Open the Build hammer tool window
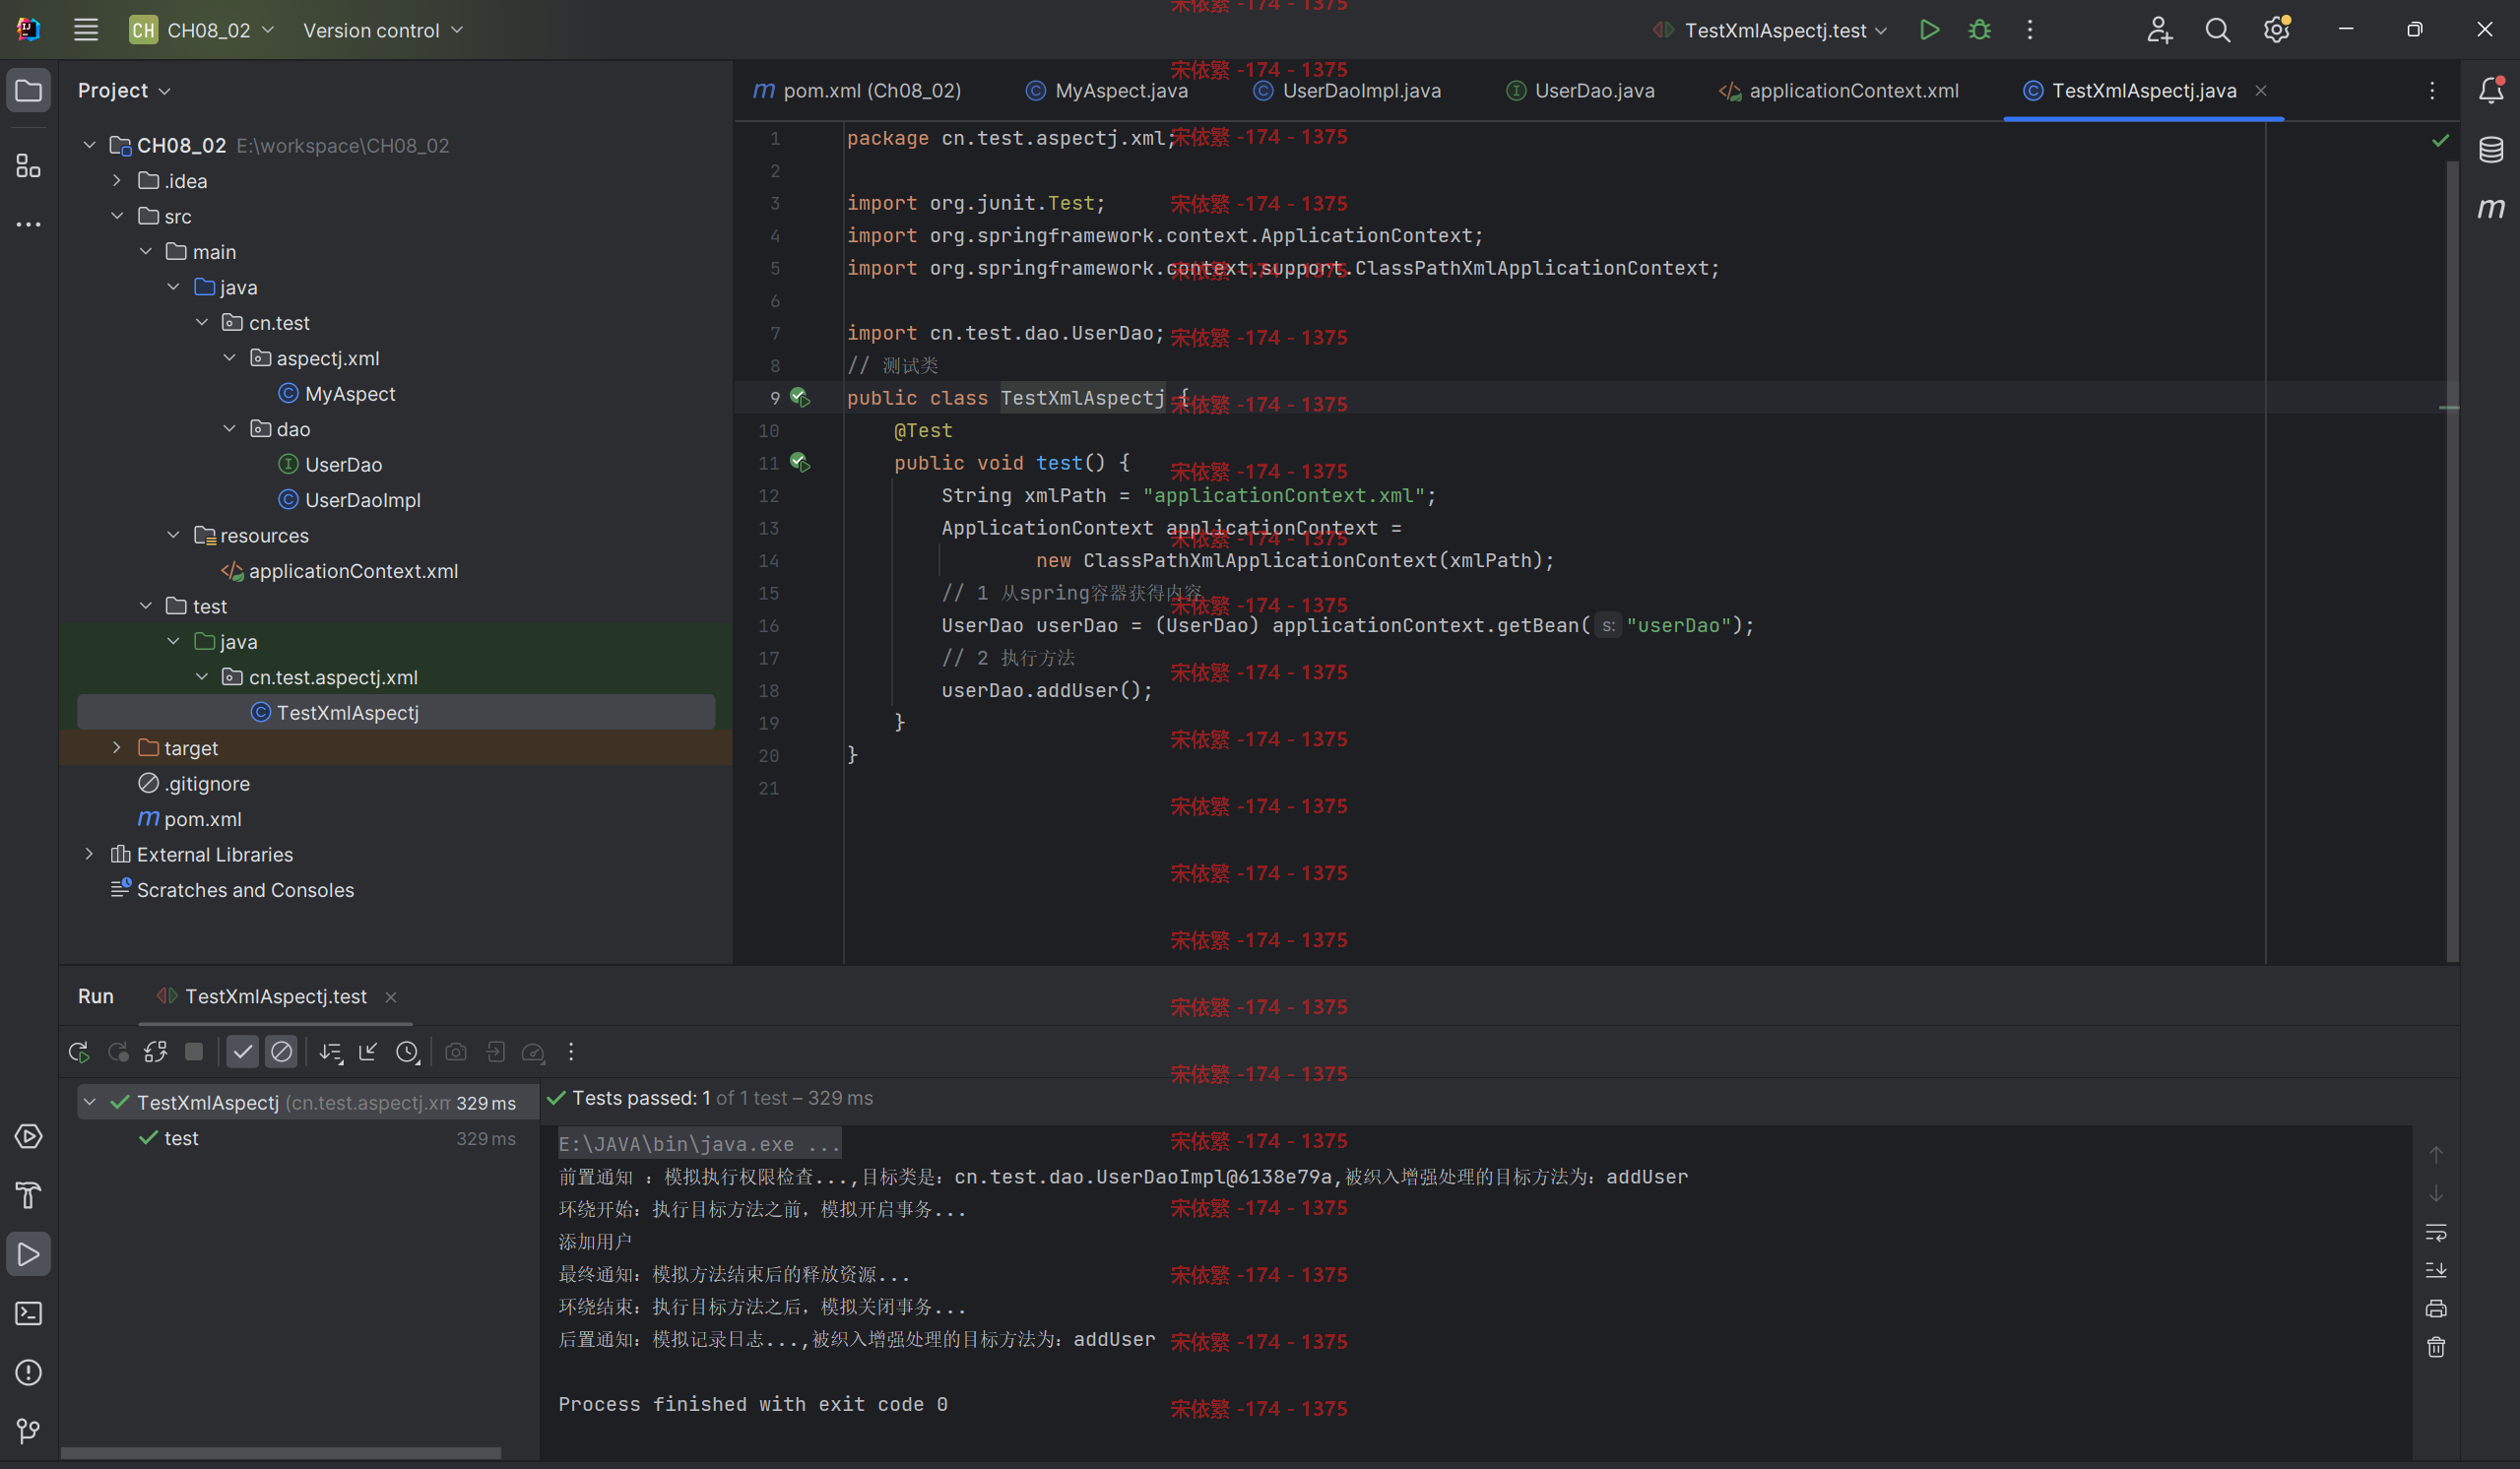Screen dimensions: 2520x1469 coord(29,1196)
